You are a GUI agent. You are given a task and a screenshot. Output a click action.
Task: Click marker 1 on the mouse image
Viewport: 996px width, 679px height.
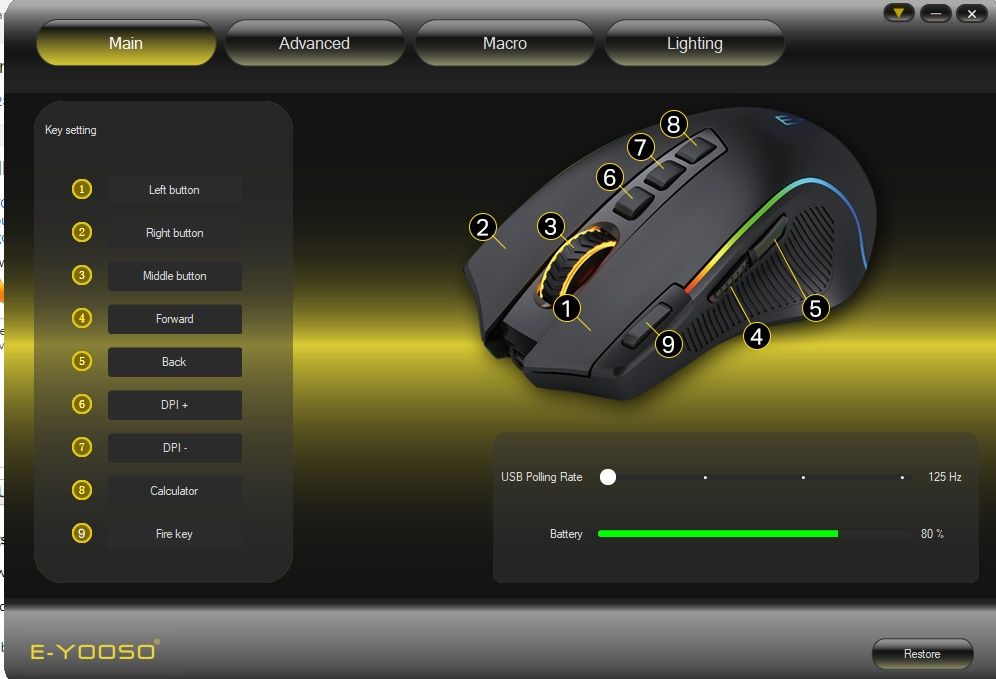567,309
